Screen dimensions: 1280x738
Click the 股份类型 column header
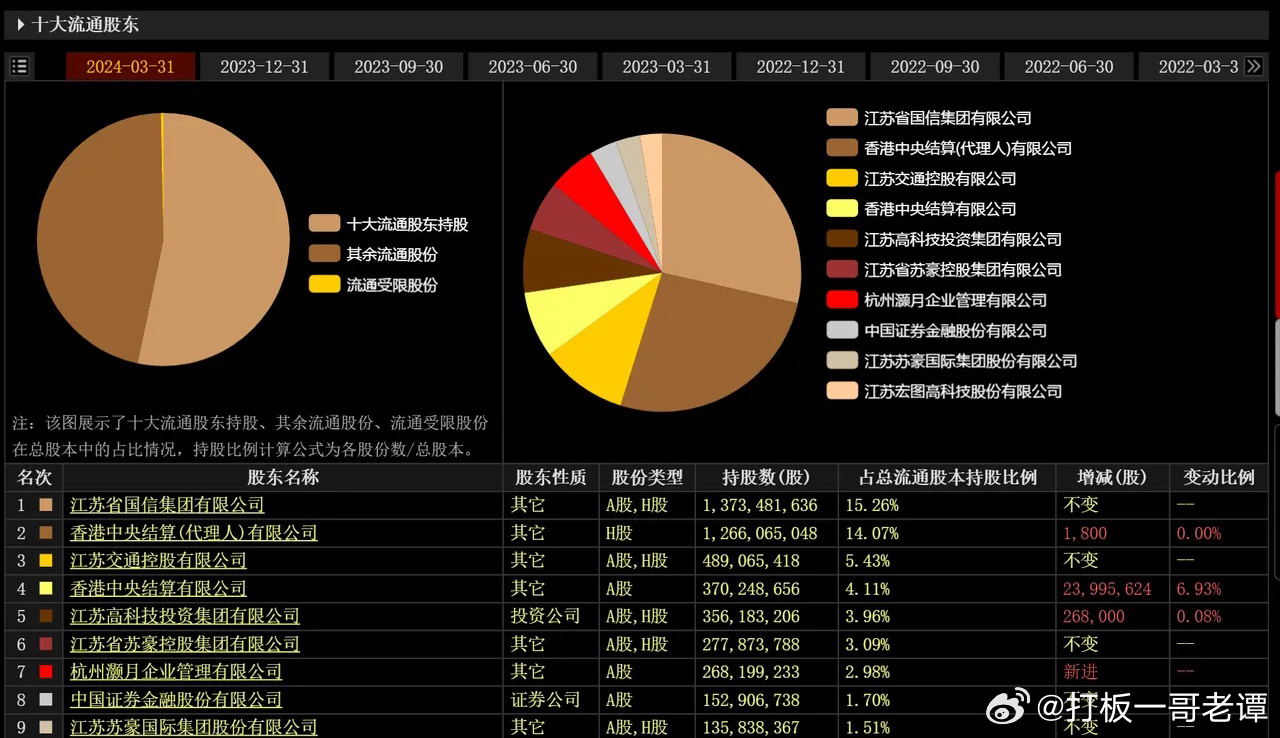pos(647,478)
